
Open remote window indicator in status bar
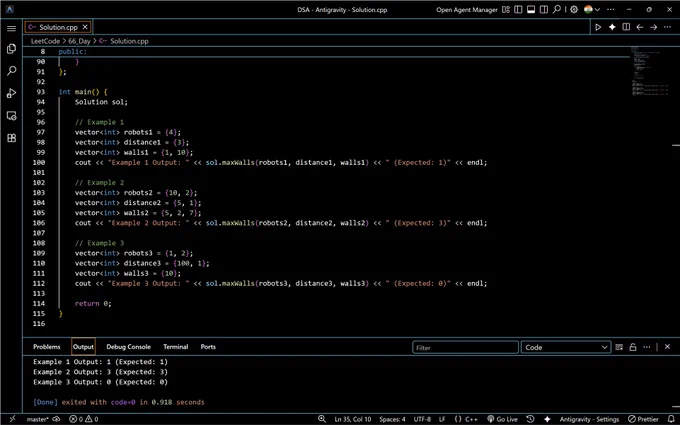click(12, 419)
